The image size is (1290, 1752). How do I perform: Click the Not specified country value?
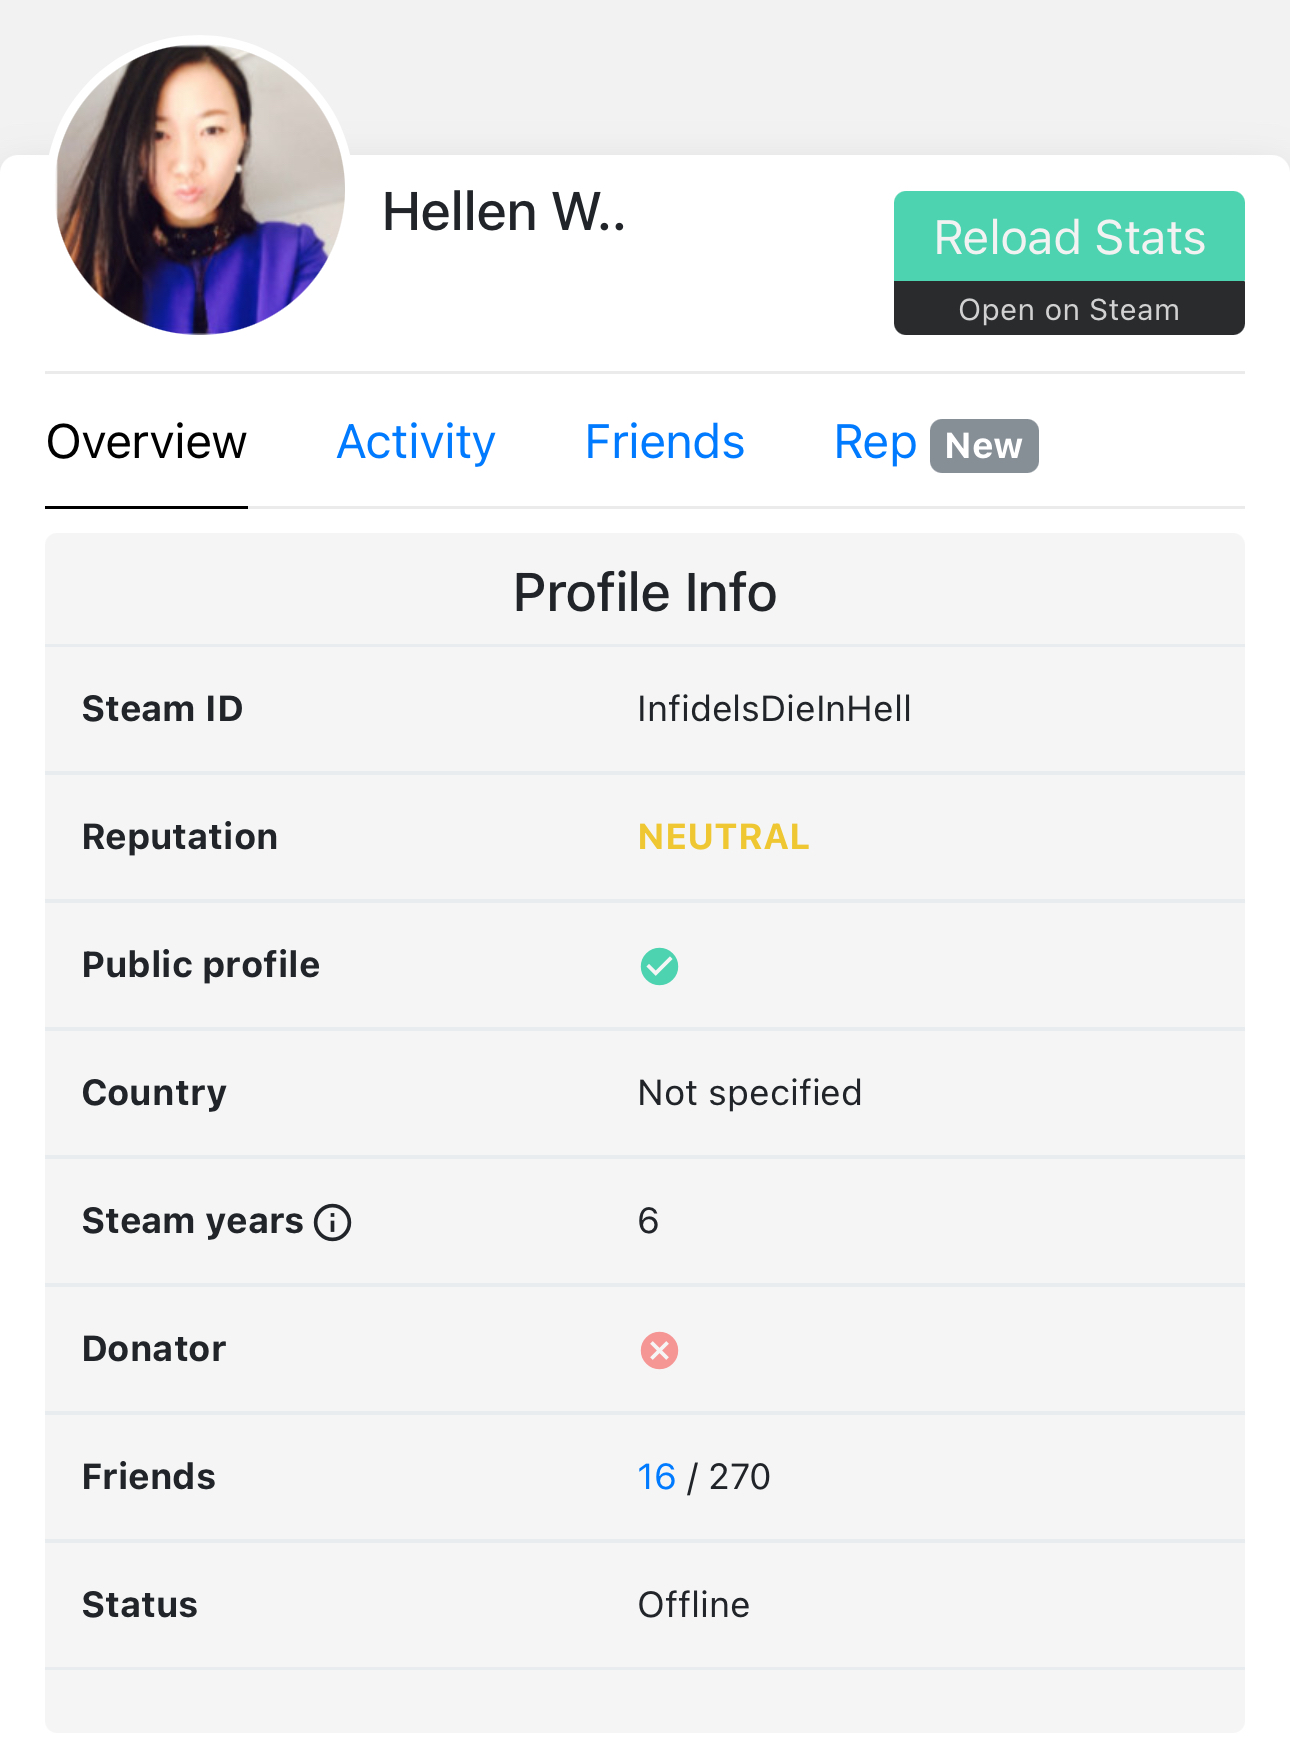749,1093
